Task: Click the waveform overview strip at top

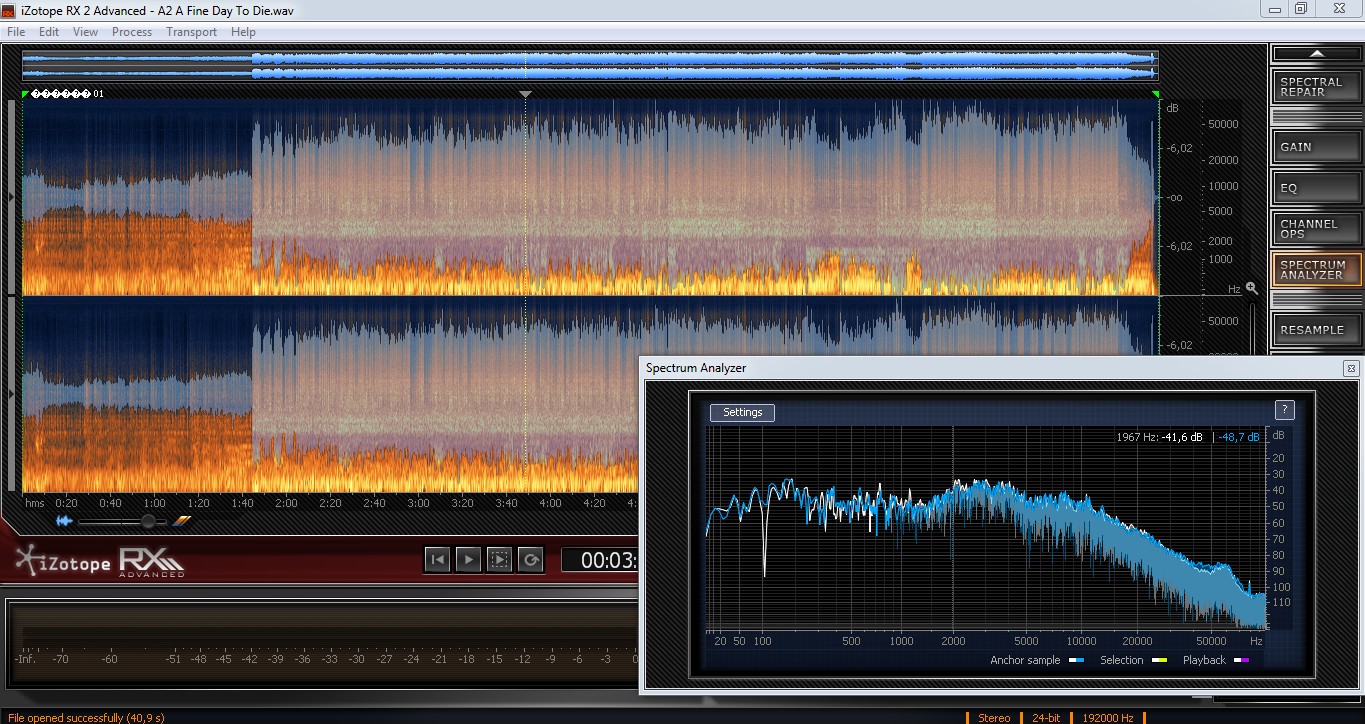Action: pos(590,66)
